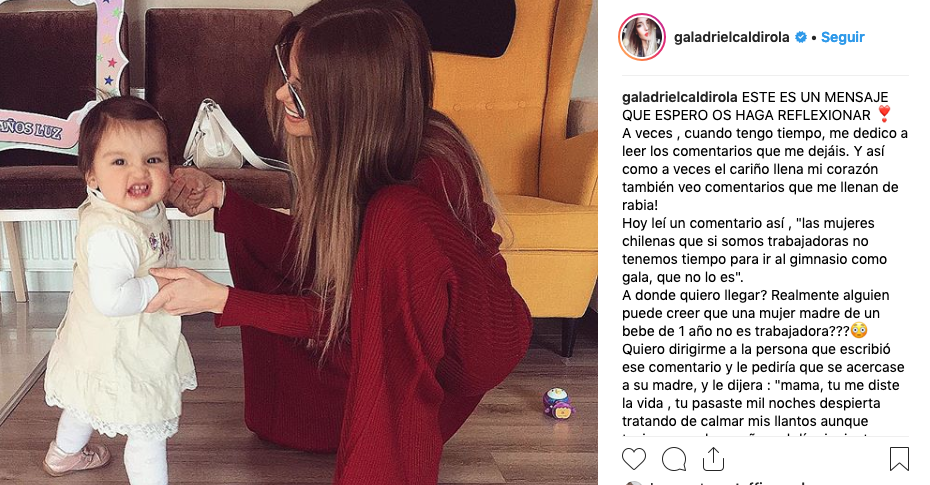Save the post with the bookmark icon
This screenshot has height=485, width=930.
click(899, 460)
